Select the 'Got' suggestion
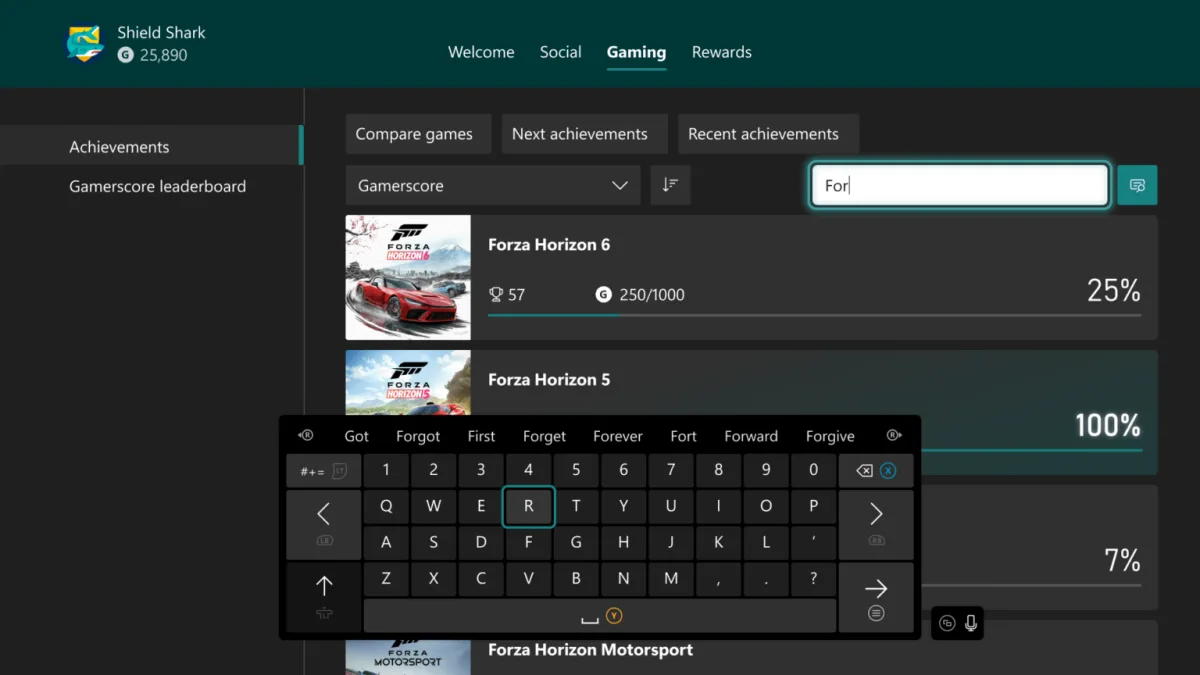Viewport: 1200px width, 675px height. coord(357,436)
